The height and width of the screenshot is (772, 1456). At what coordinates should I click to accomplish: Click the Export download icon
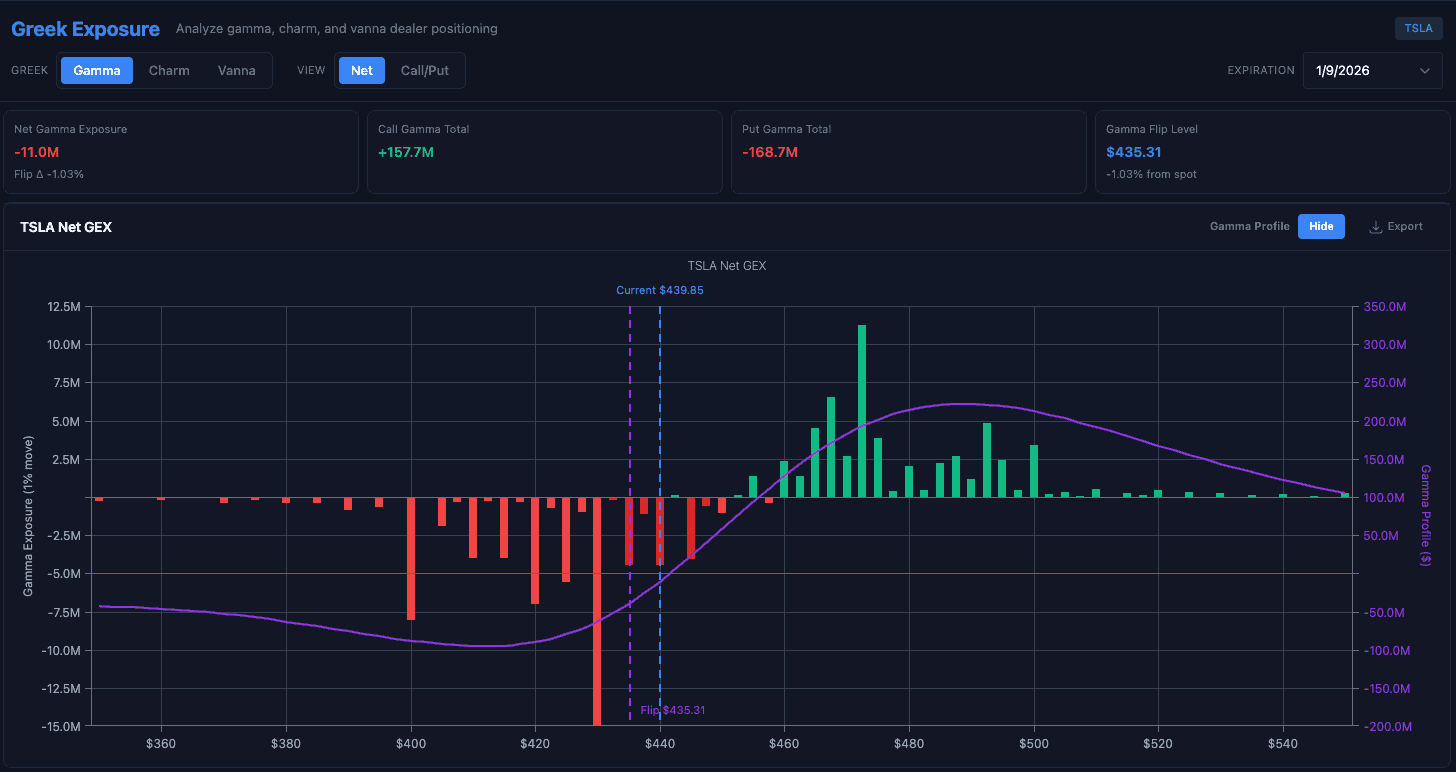click(x=1376, y=227)
